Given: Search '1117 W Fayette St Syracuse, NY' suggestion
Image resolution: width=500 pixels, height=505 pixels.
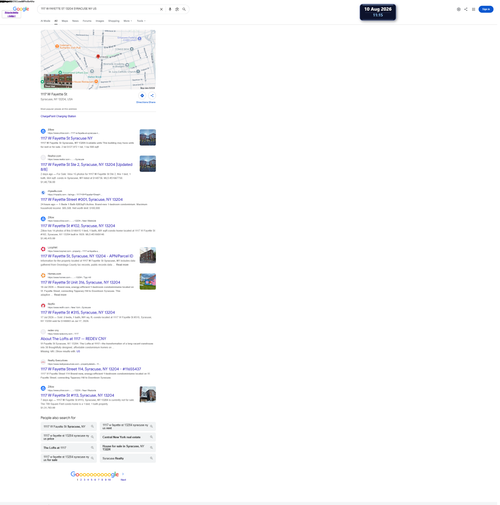Looking at the screenshot, I should click(69, 426).
